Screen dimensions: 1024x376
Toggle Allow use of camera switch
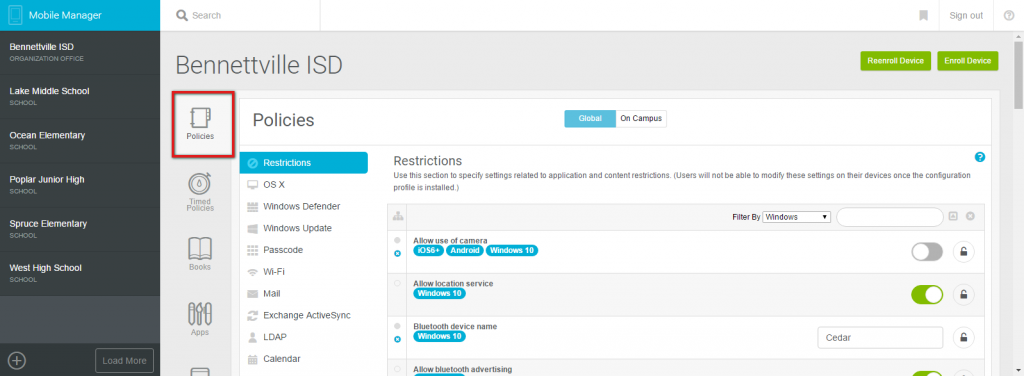click(x=927, y=252)
